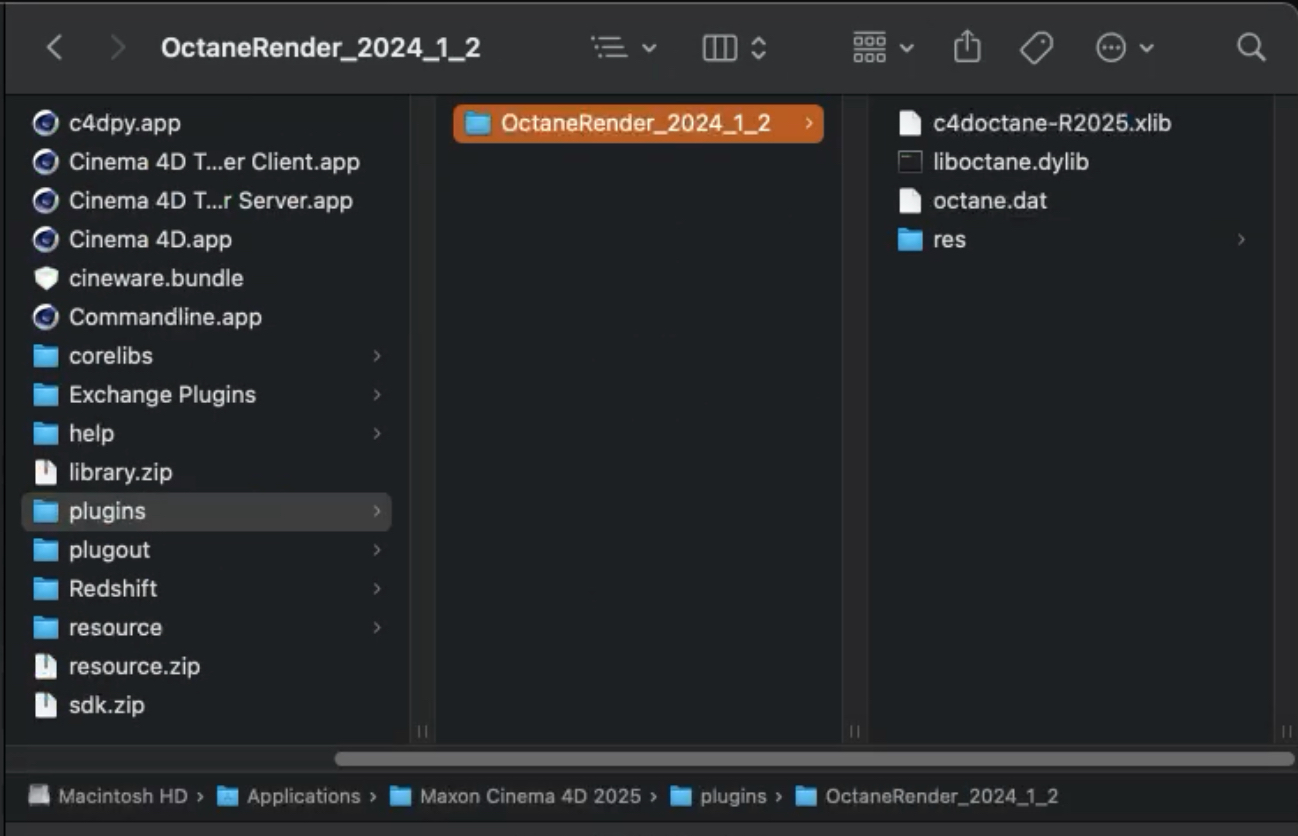Select the library.zip file name

[x=121, y=472]
